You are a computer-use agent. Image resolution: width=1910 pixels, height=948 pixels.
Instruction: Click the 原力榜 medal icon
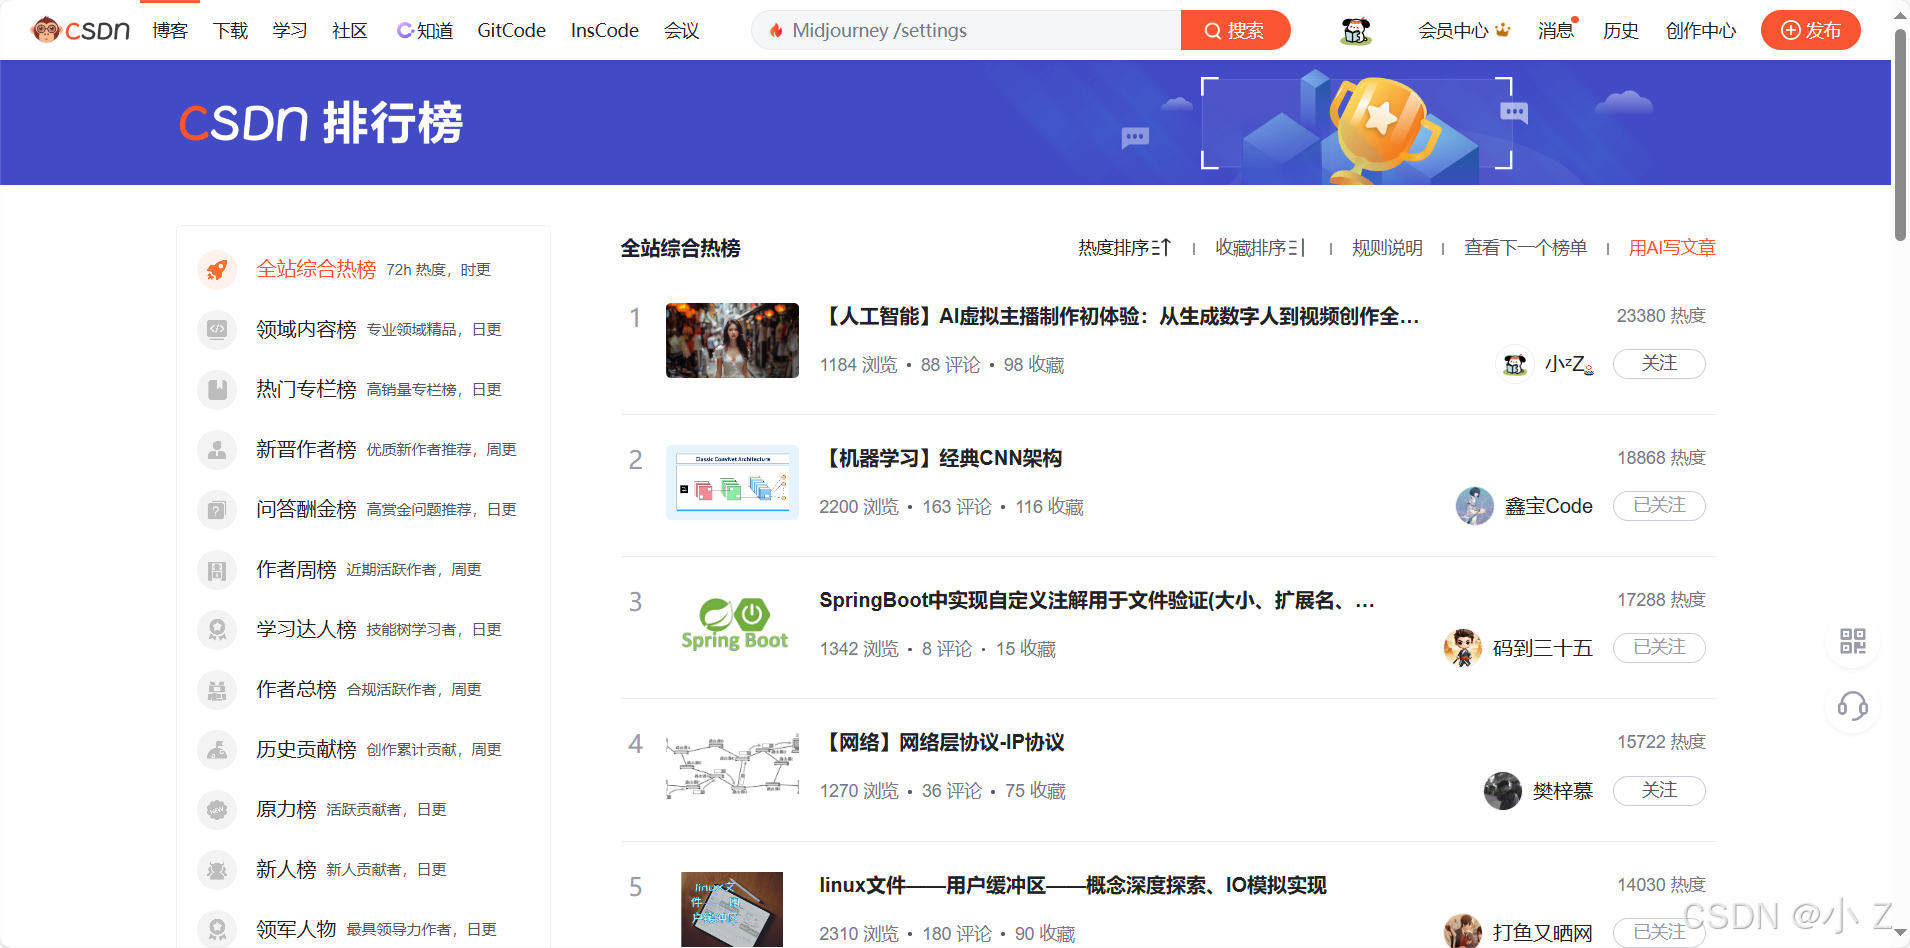point(217,809)
